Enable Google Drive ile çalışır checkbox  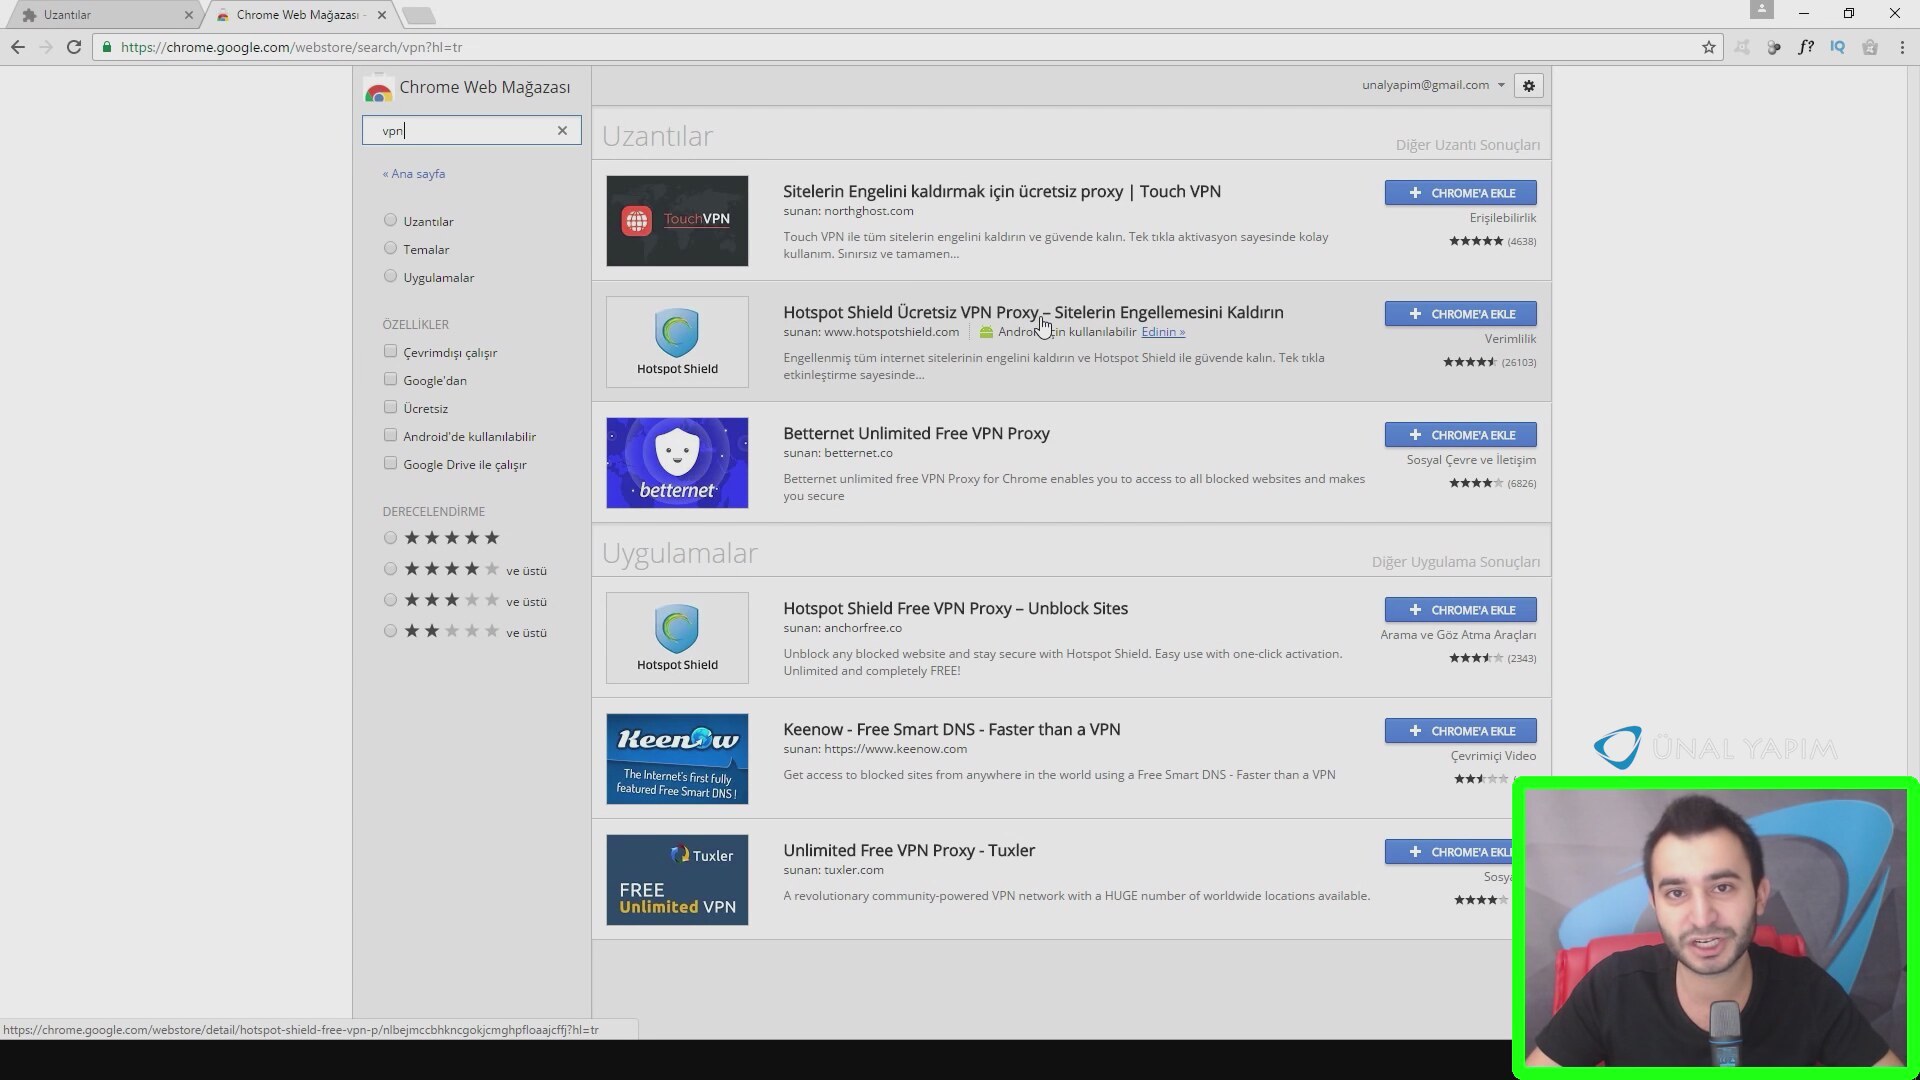390,463
